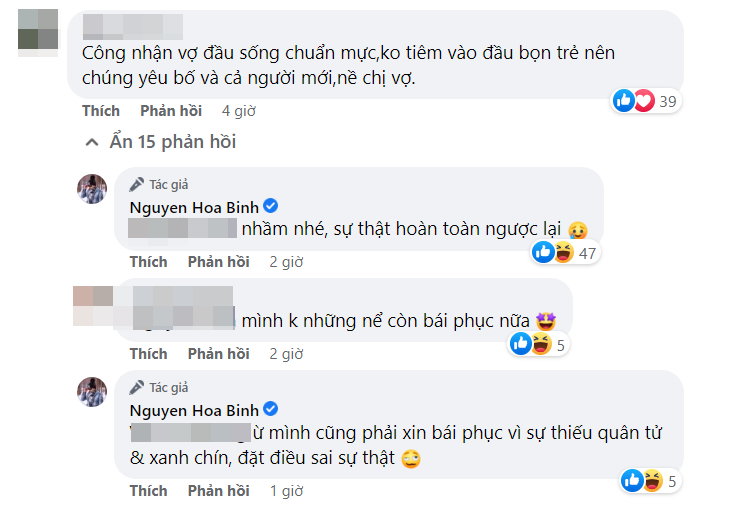Click verified badge on first Nguyen Hoa Binh reply
This screenshot has width=737, height=507.
click(x=270, y=206)
